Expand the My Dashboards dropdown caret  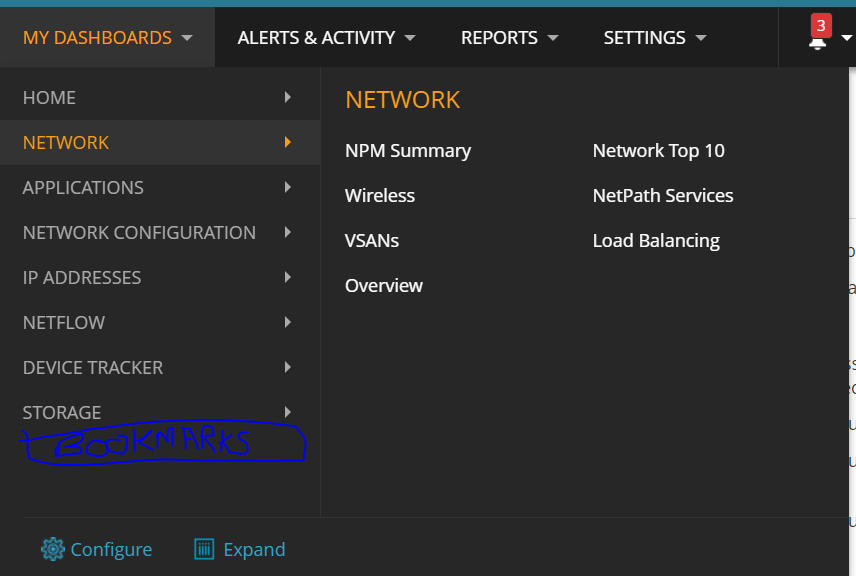(x=187, y=38)
